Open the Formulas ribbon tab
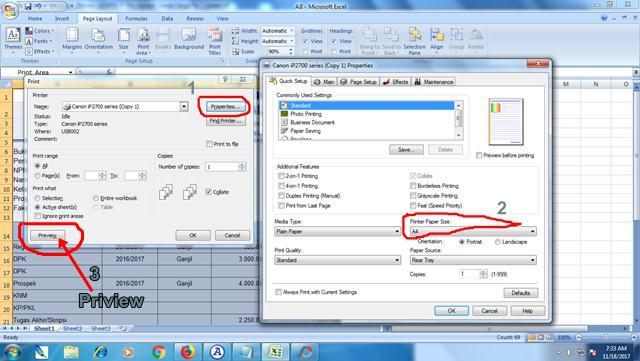Screen dimensions: 640x361 136,19
